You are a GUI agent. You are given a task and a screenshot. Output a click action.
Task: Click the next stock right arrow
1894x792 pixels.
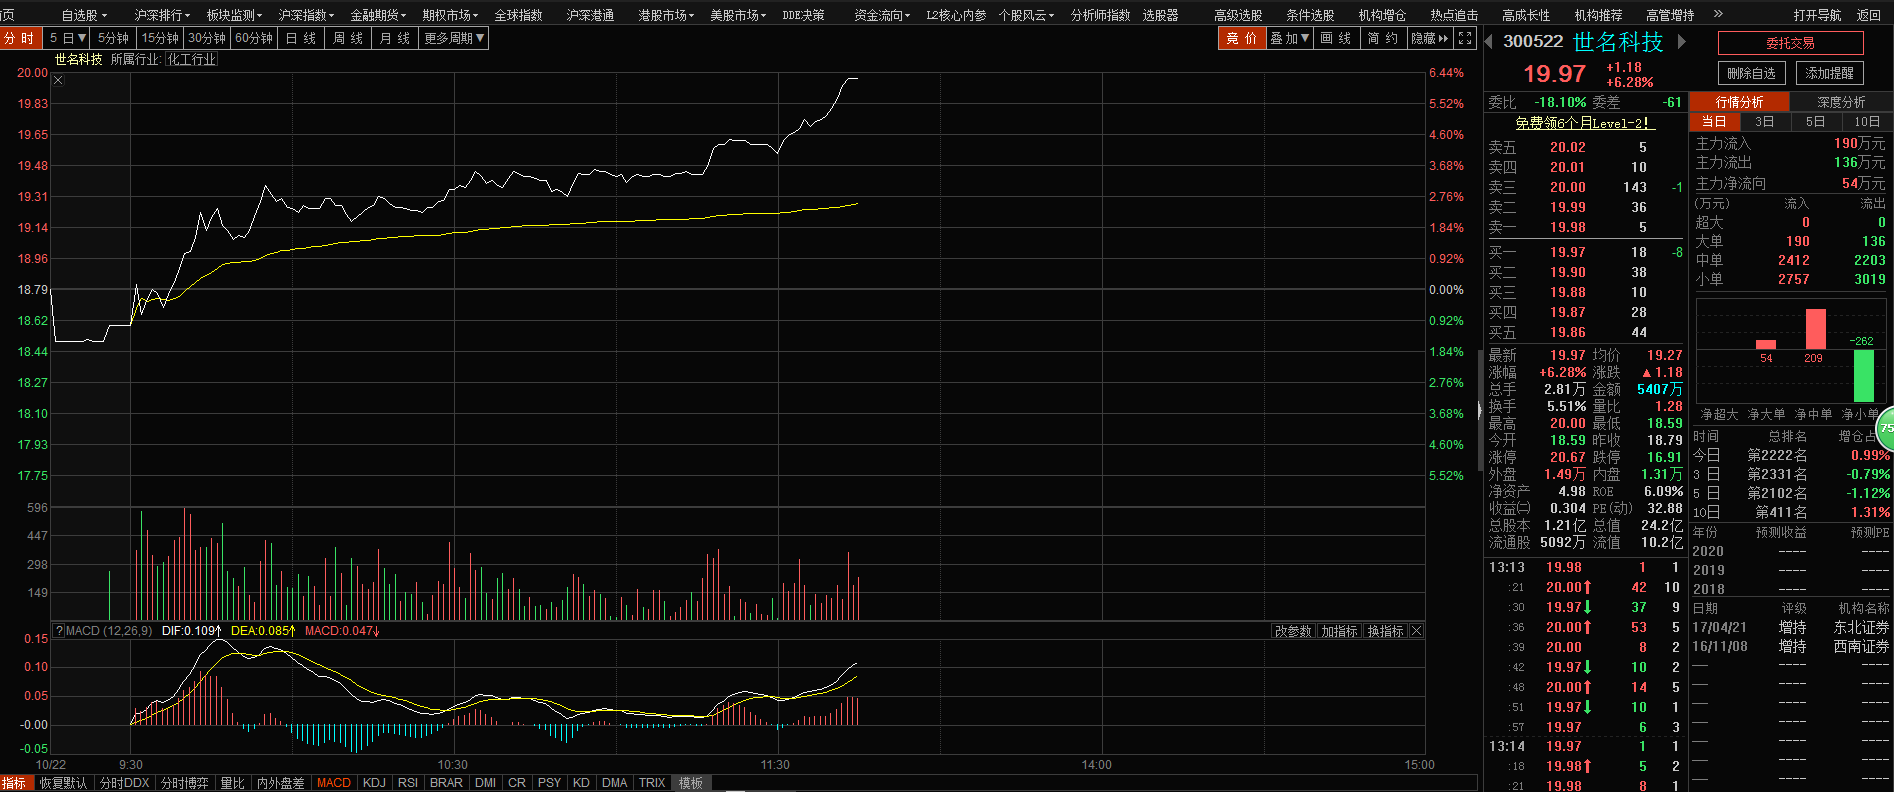coord(1682,41)
